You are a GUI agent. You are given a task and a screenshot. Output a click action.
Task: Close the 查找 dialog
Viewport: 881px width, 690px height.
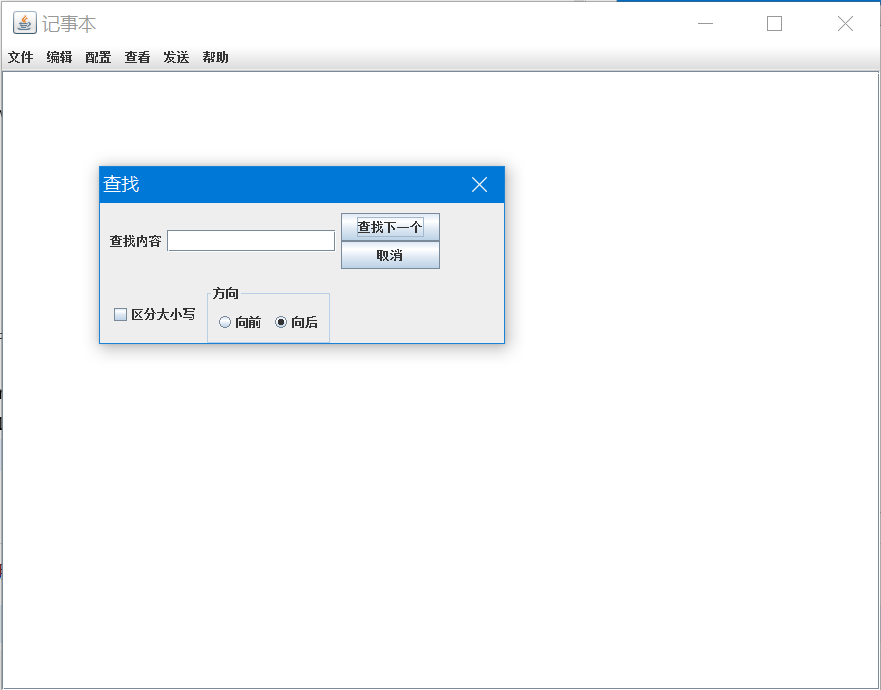[478, 184]
